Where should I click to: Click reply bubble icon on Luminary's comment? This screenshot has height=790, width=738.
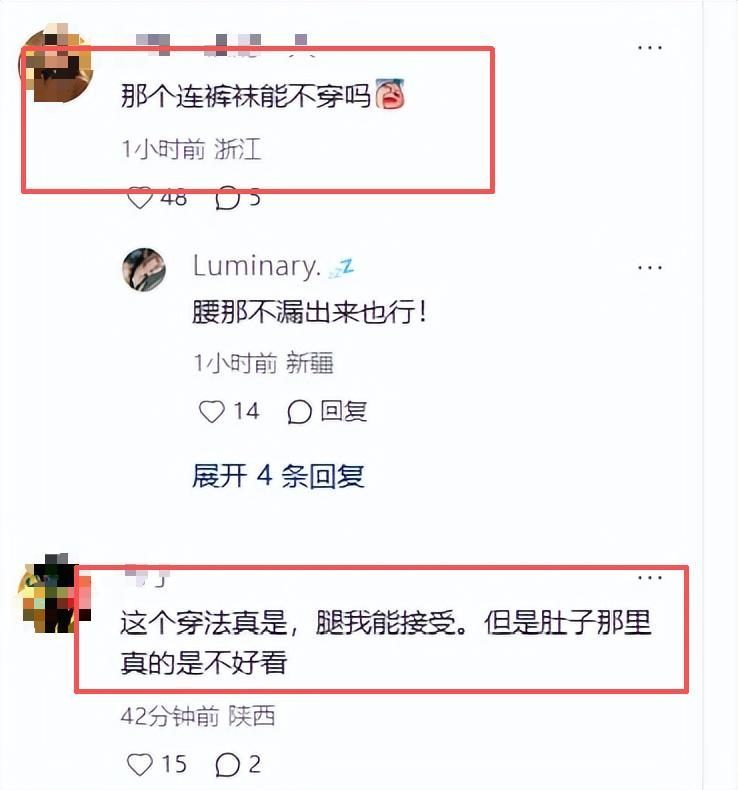tap(299, 412)
